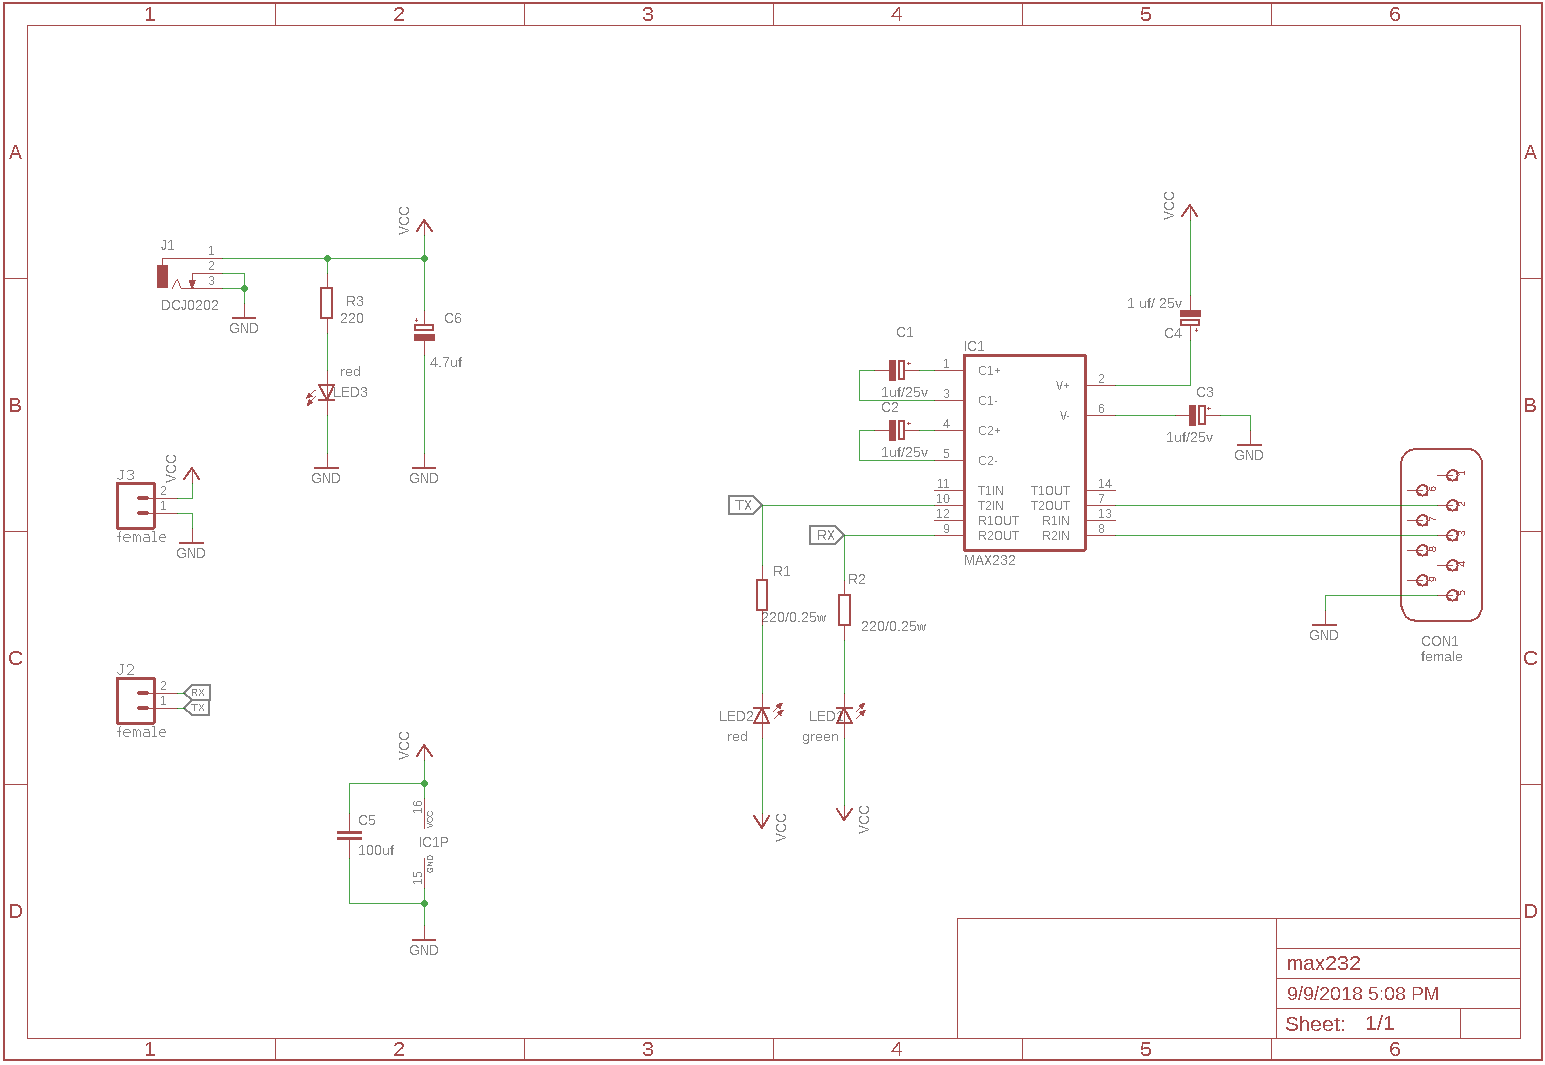1545x1065 pixels.
Task: Click the RX net label flag
Action: coord(827,535)
